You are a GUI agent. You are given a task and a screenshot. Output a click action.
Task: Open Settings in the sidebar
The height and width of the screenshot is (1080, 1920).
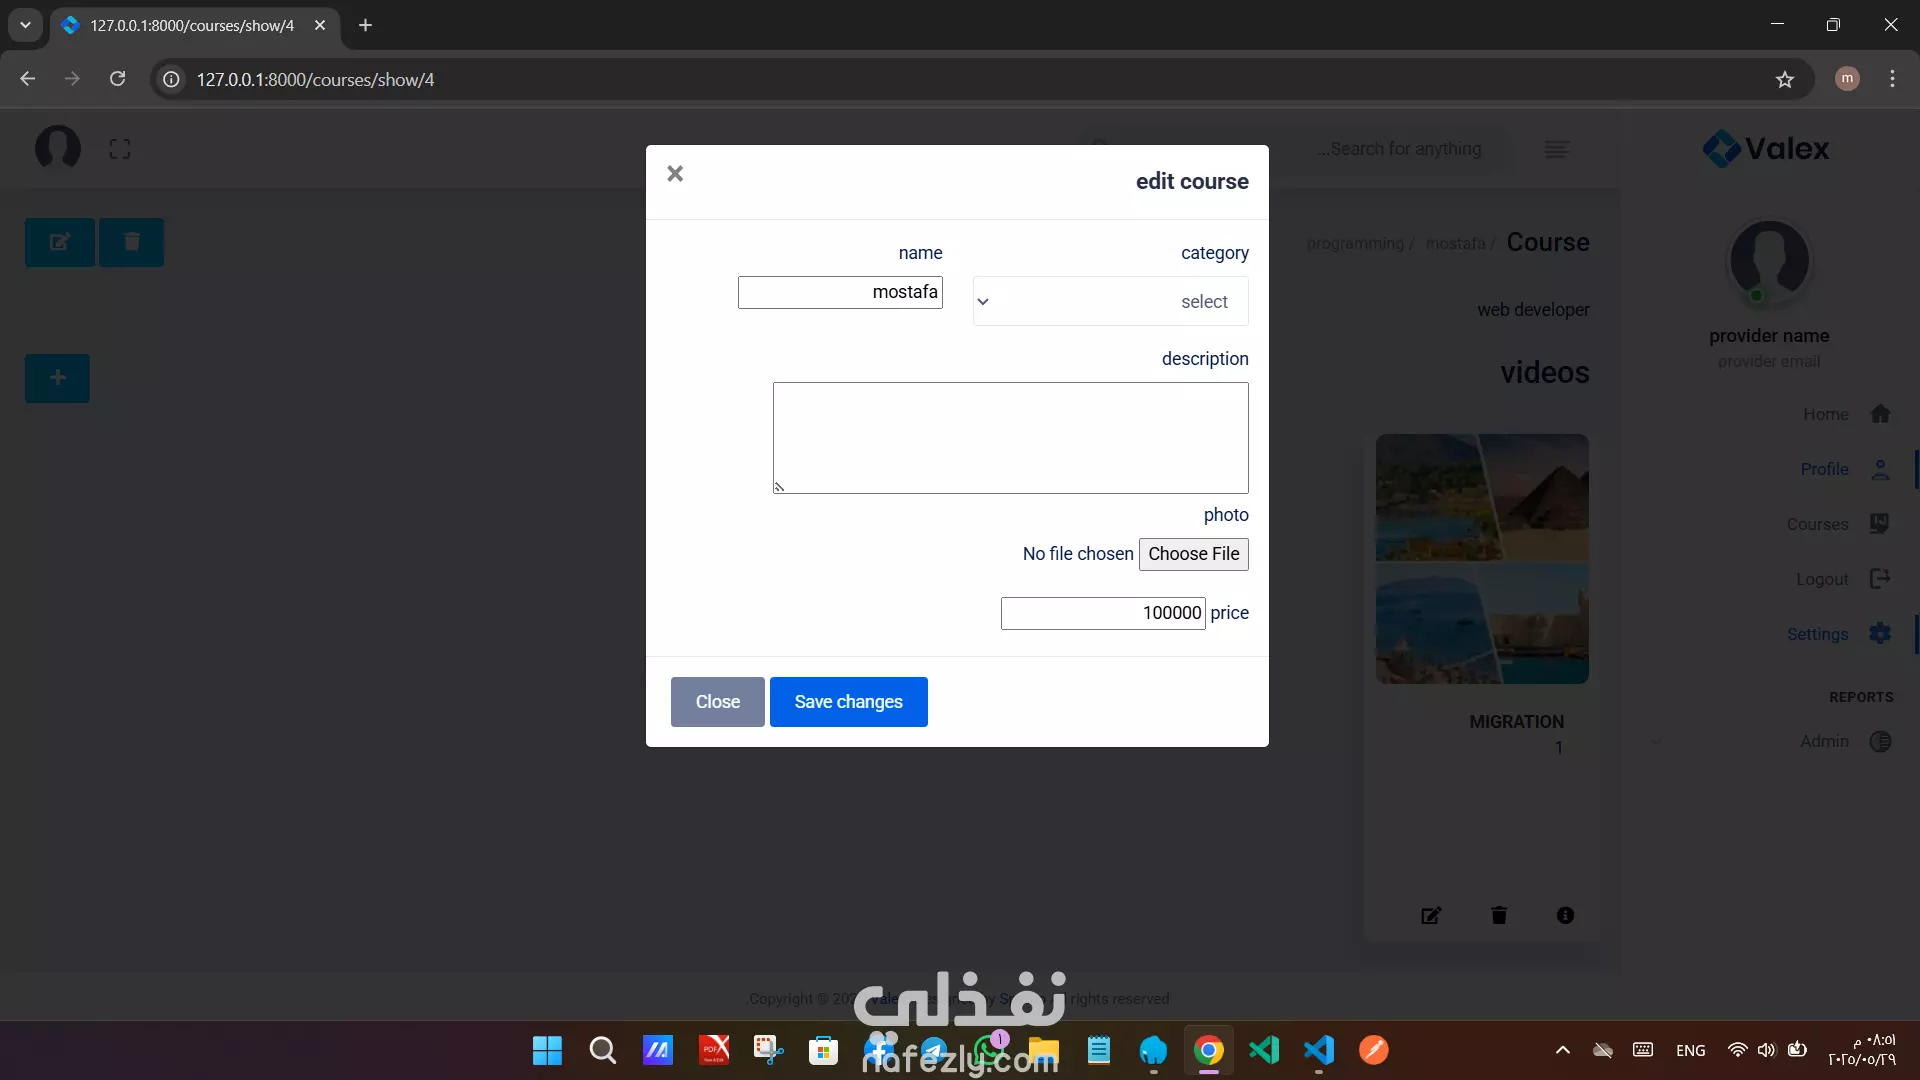click(1839, 634)
